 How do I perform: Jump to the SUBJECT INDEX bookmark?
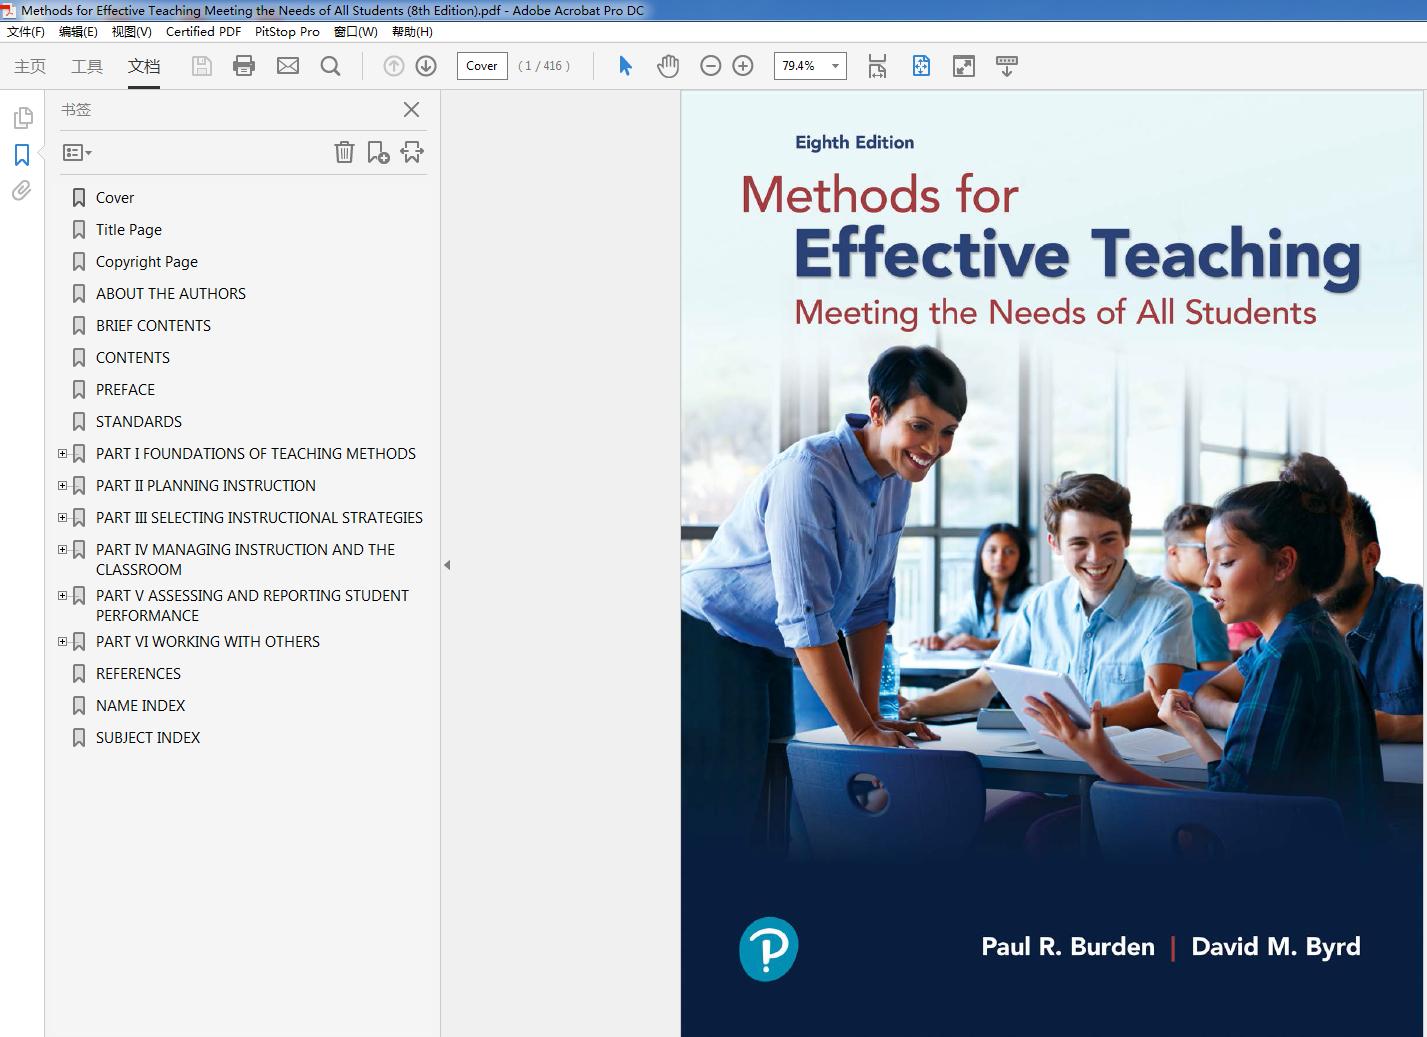pyautogui.click(x=148, y=738)
